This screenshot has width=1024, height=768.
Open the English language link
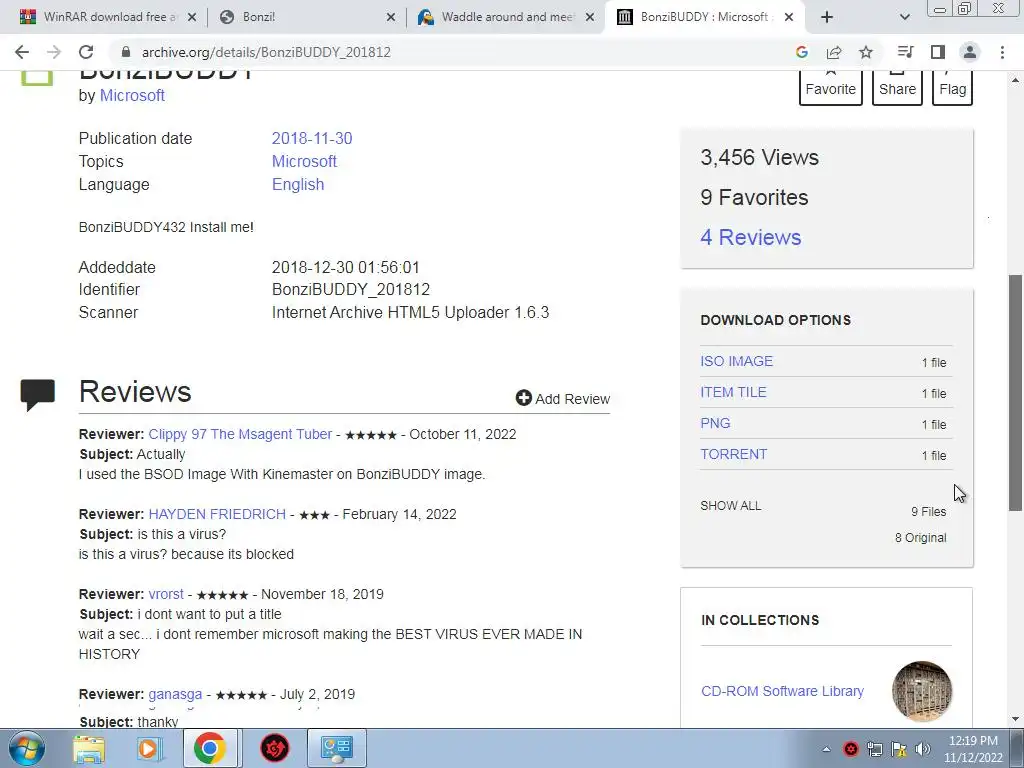point(298,185)
